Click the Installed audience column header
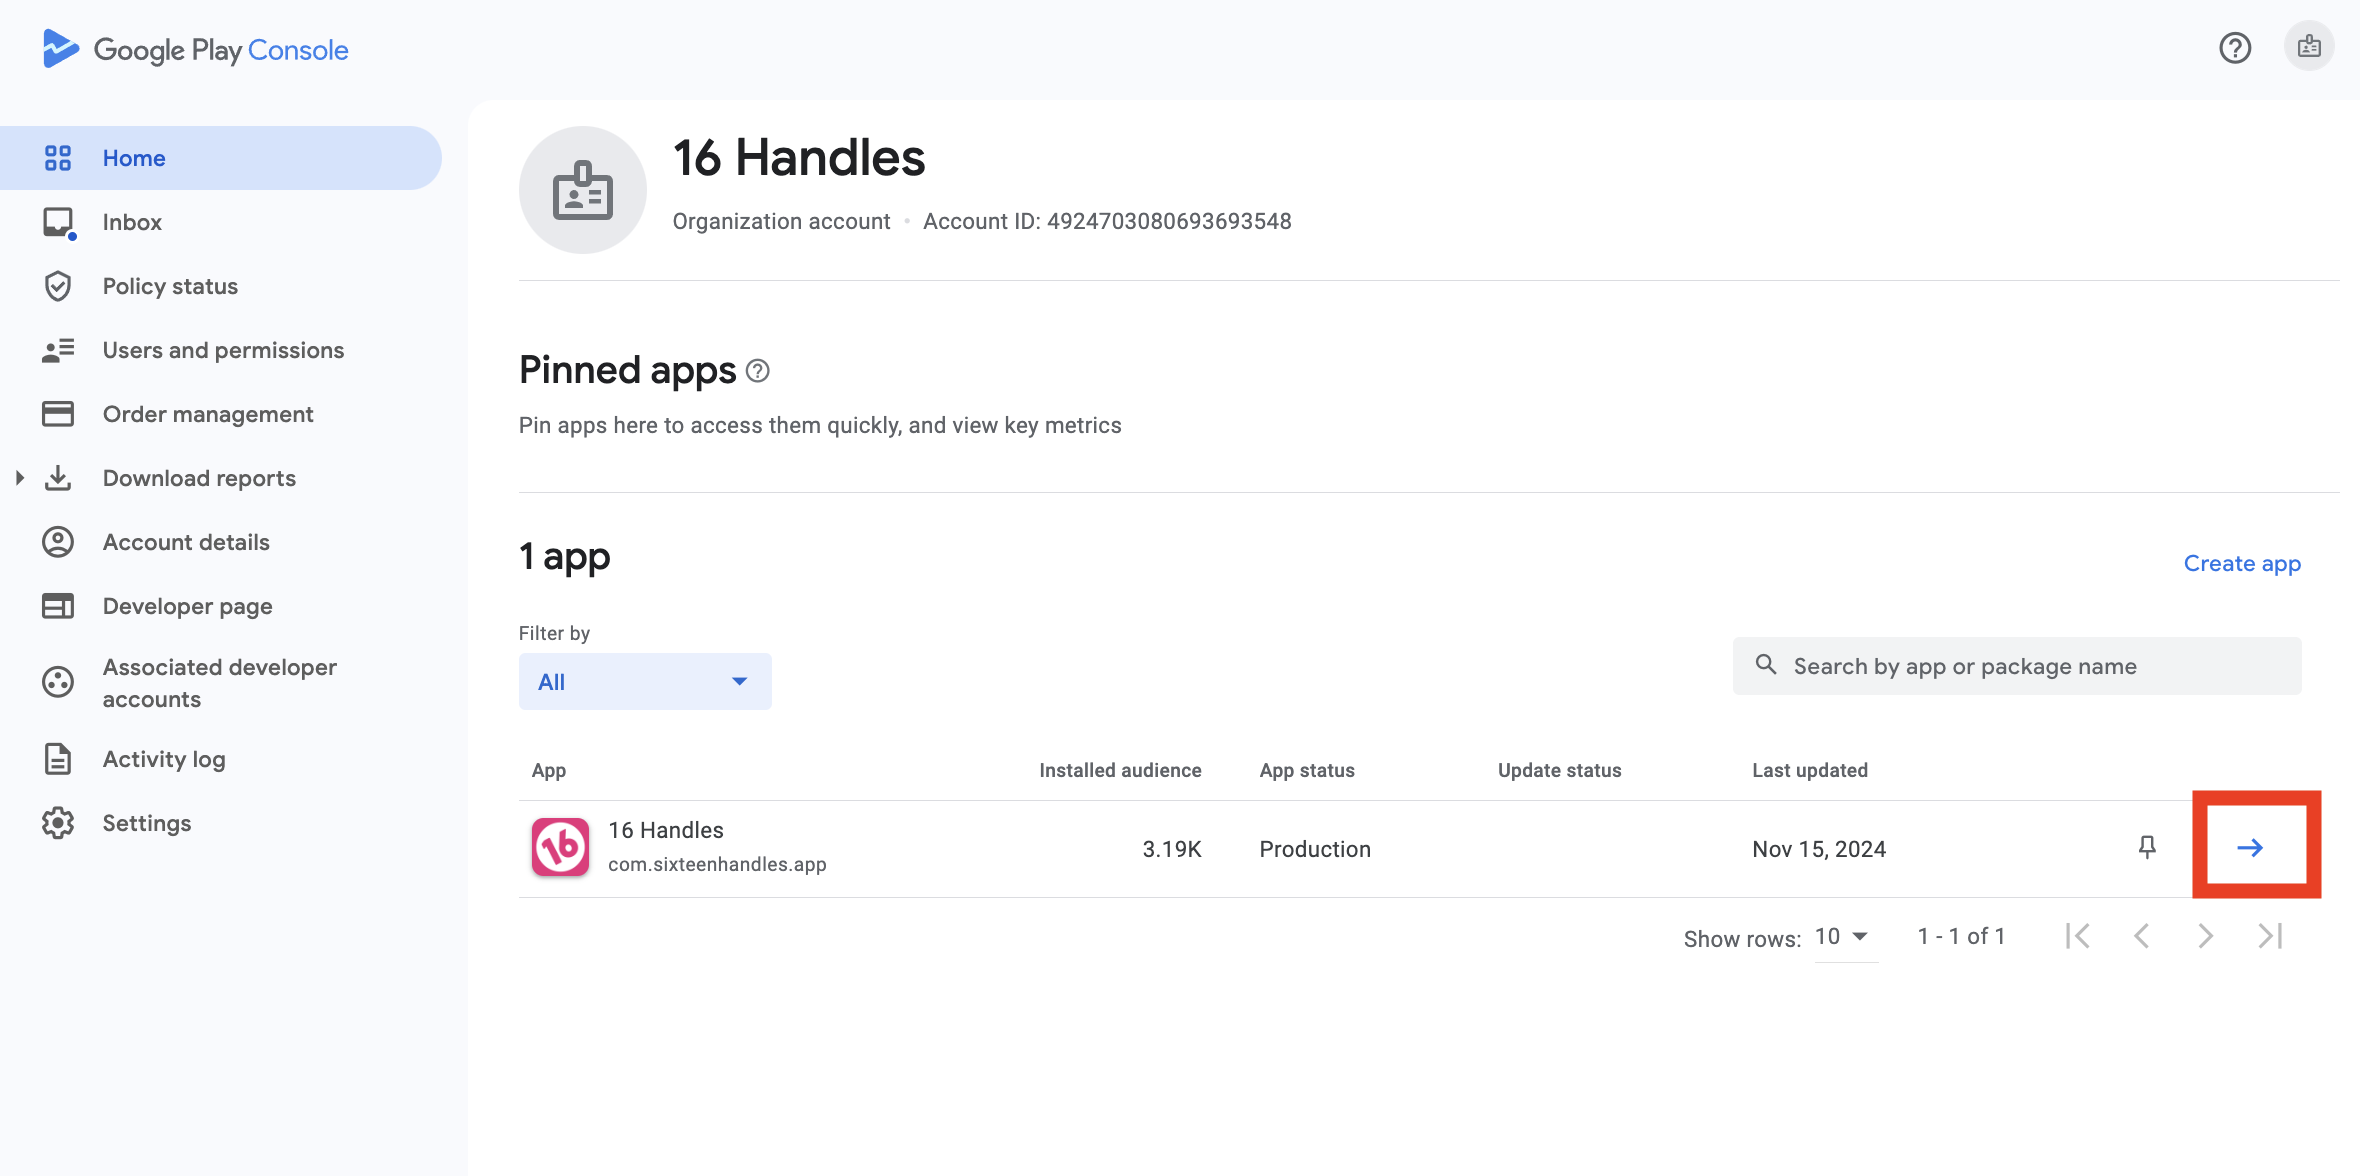 click(1120, 770)
